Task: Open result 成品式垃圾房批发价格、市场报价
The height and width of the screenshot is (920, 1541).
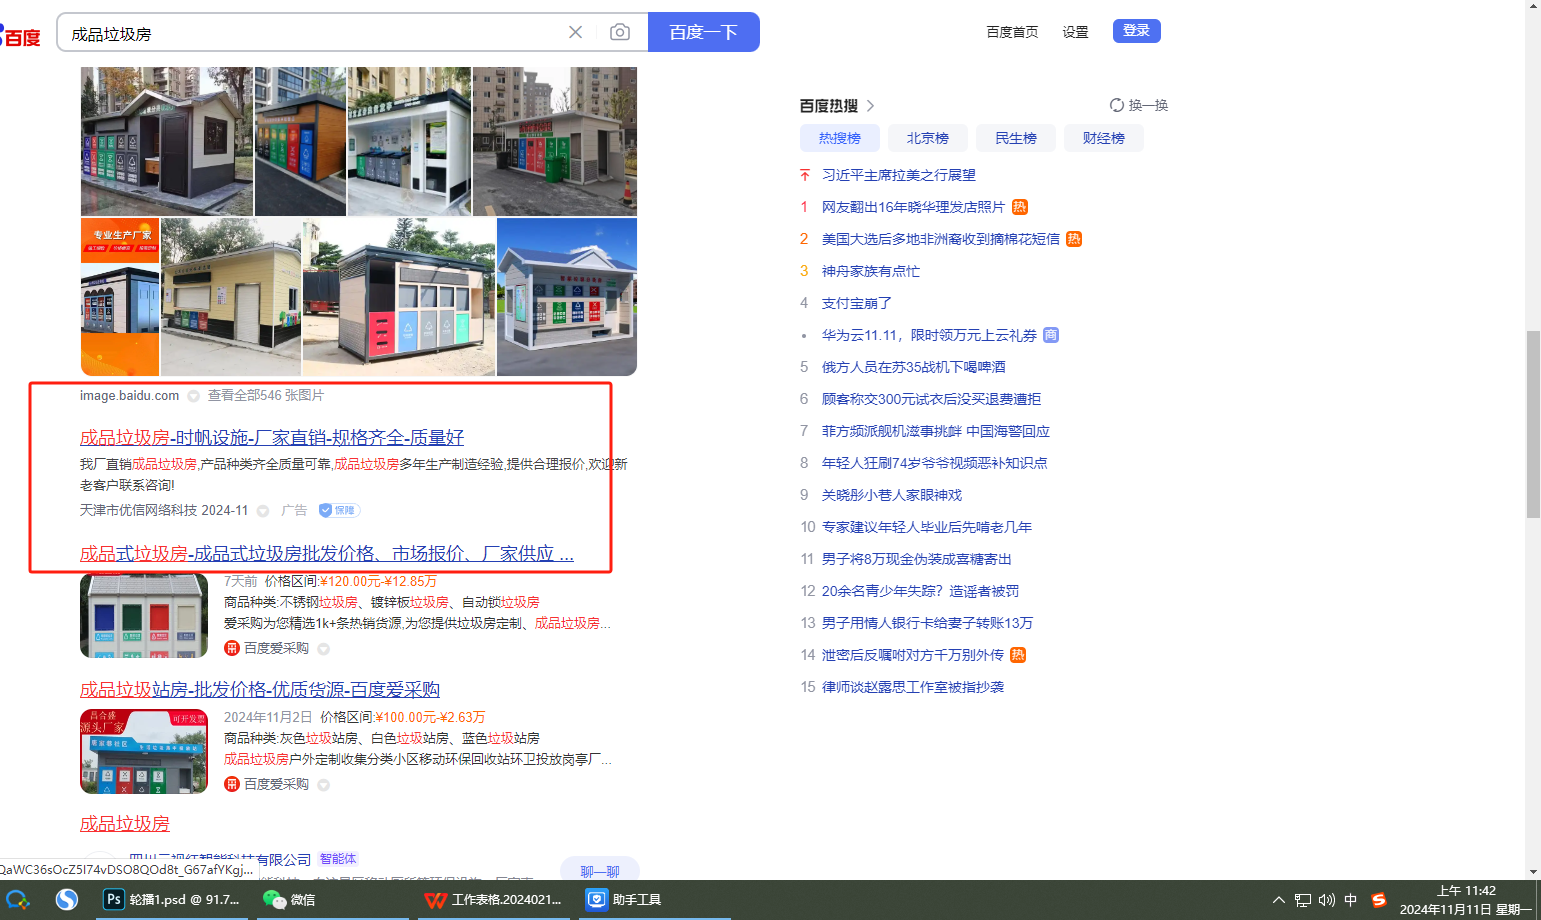Action: [x=327, y=553]
